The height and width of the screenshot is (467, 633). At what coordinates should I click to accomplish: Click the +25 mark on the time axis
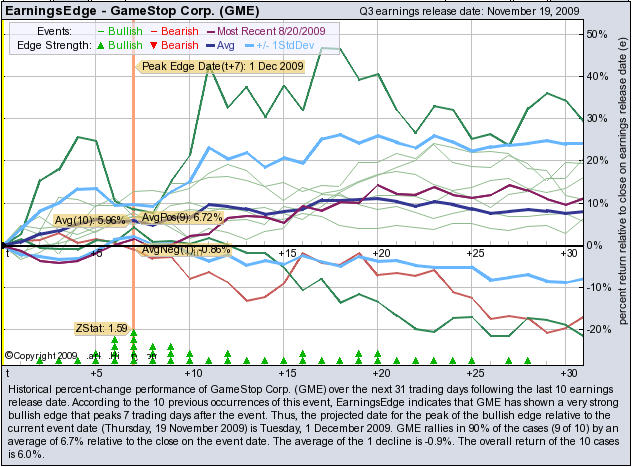[474, 254]
